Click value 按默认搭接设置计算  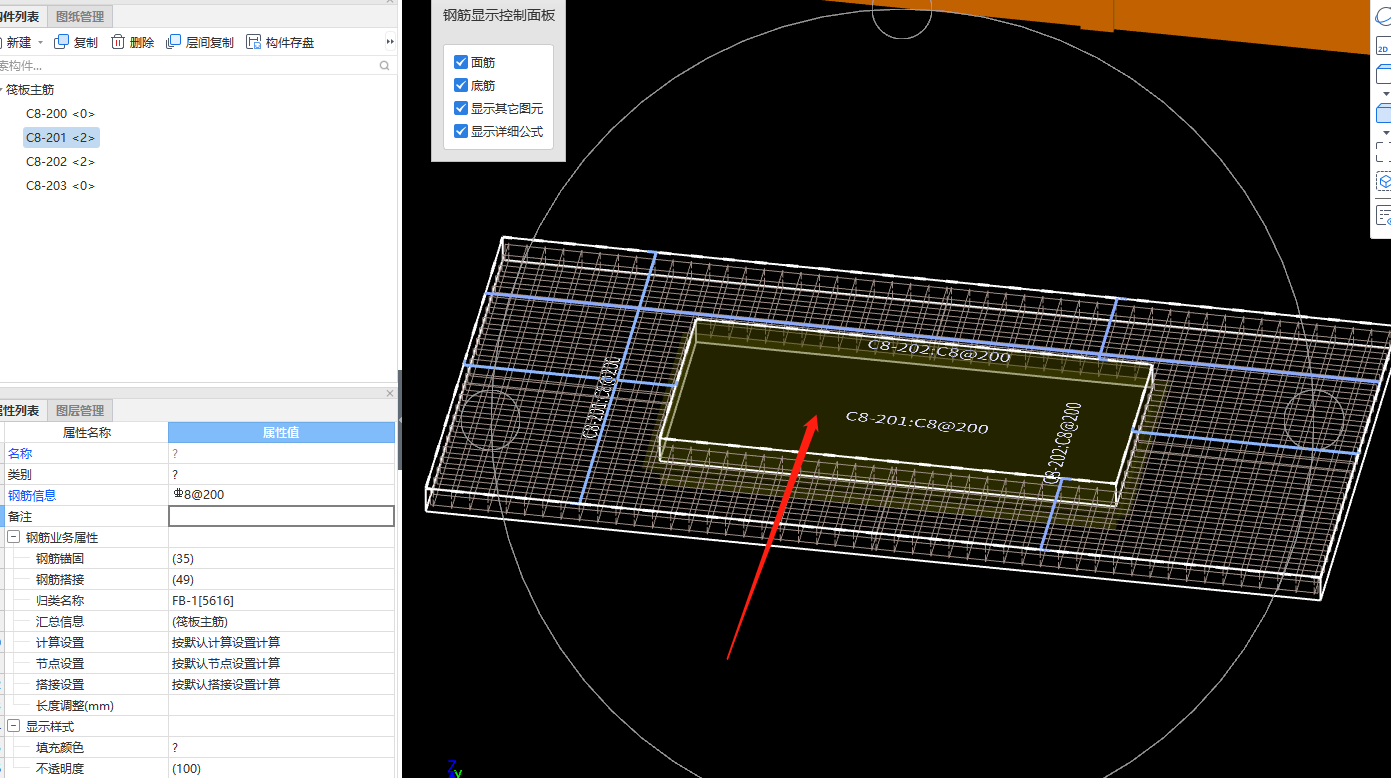click(226, 684)
